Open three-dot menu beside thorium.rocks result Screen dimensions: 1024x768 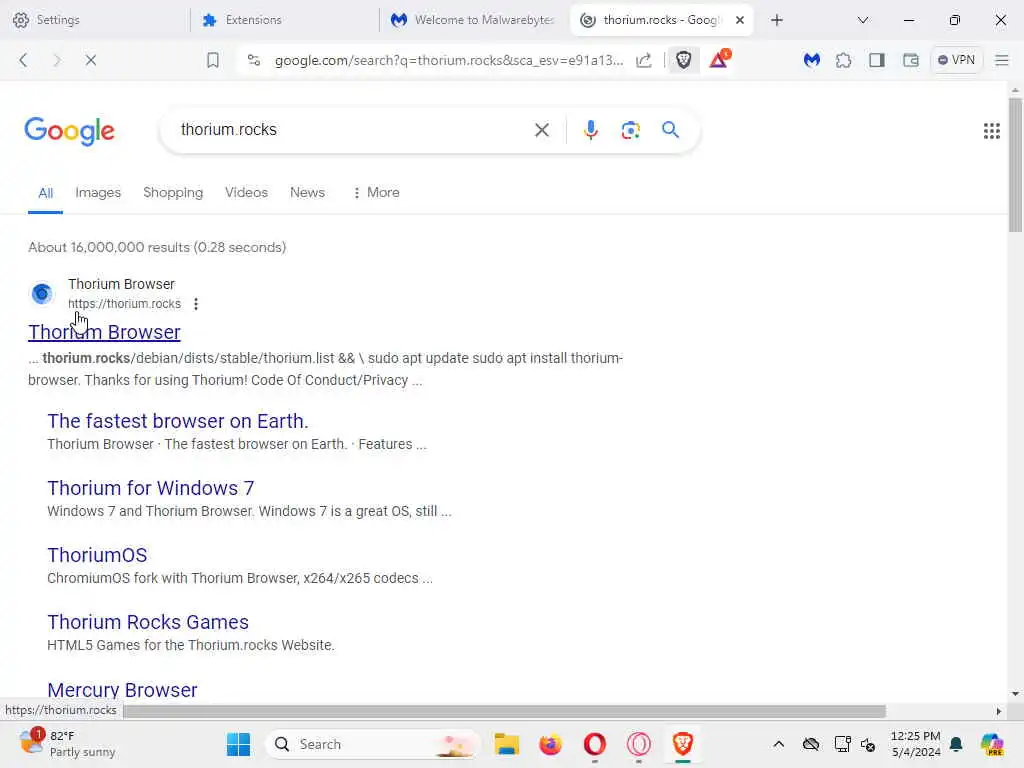(196, 304)
